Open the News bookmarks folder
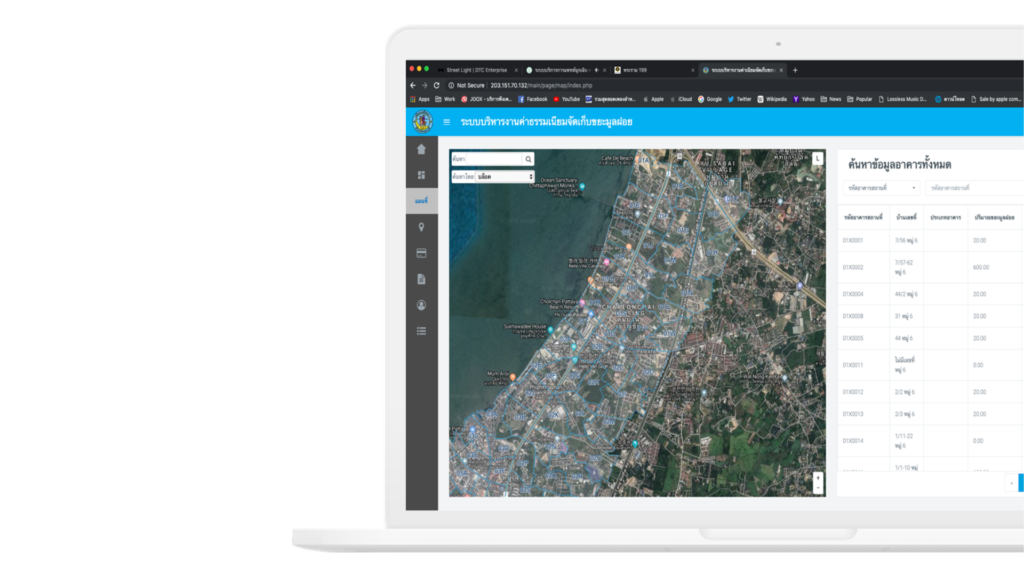The image size is (1024, 576). pyautogui.click(x=831, y=99)
